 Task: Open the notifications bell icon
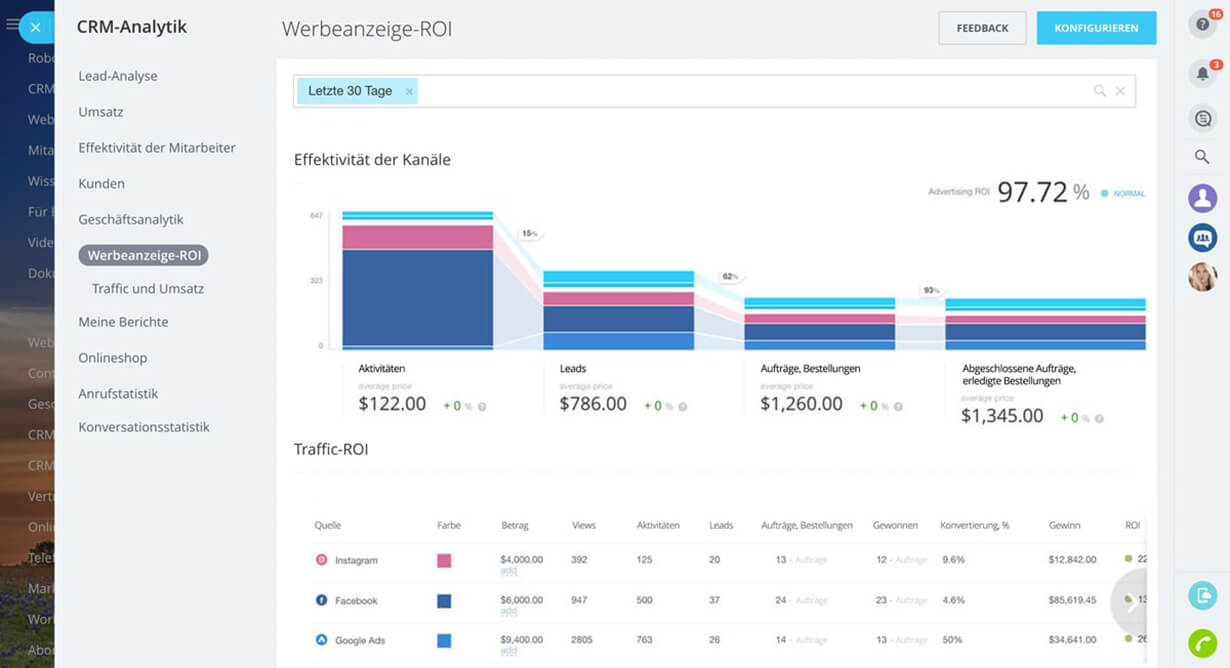(x=1202, y=73)
